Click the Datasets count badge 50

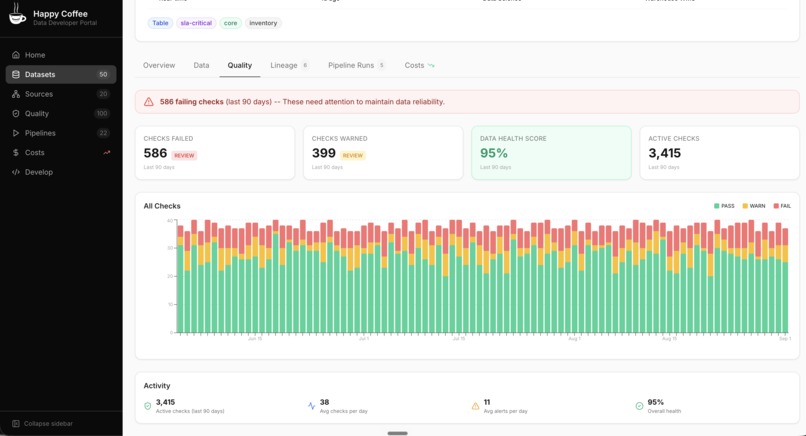[103, 75]
